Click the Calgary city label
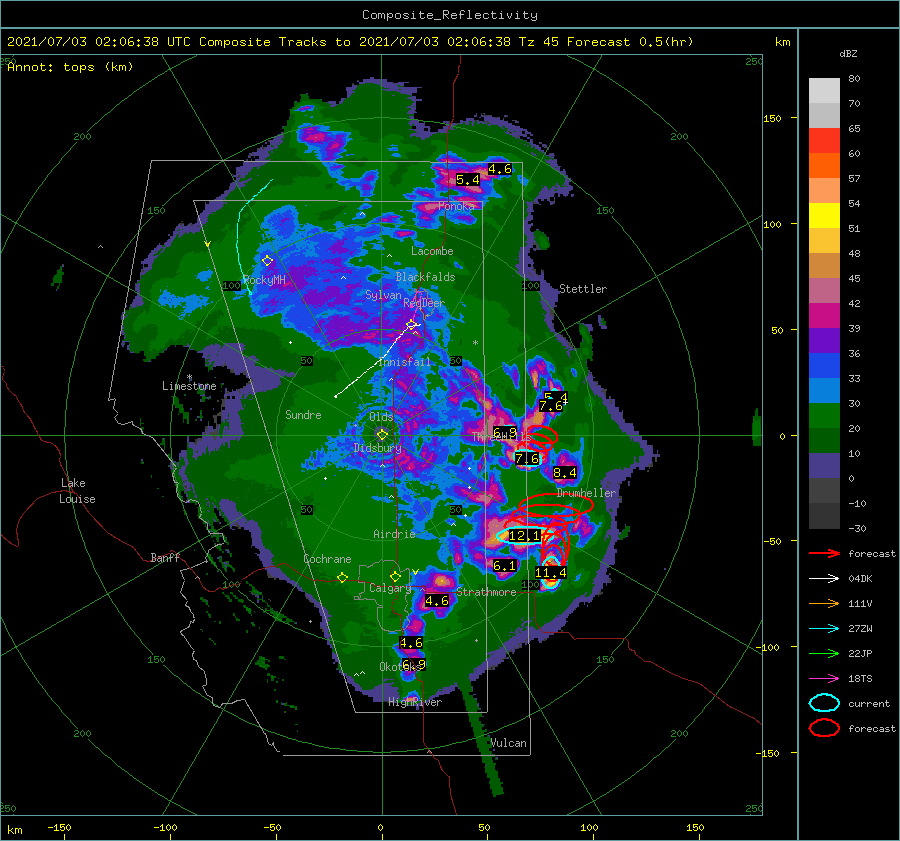The image size is (900, 841). (390, 588)
